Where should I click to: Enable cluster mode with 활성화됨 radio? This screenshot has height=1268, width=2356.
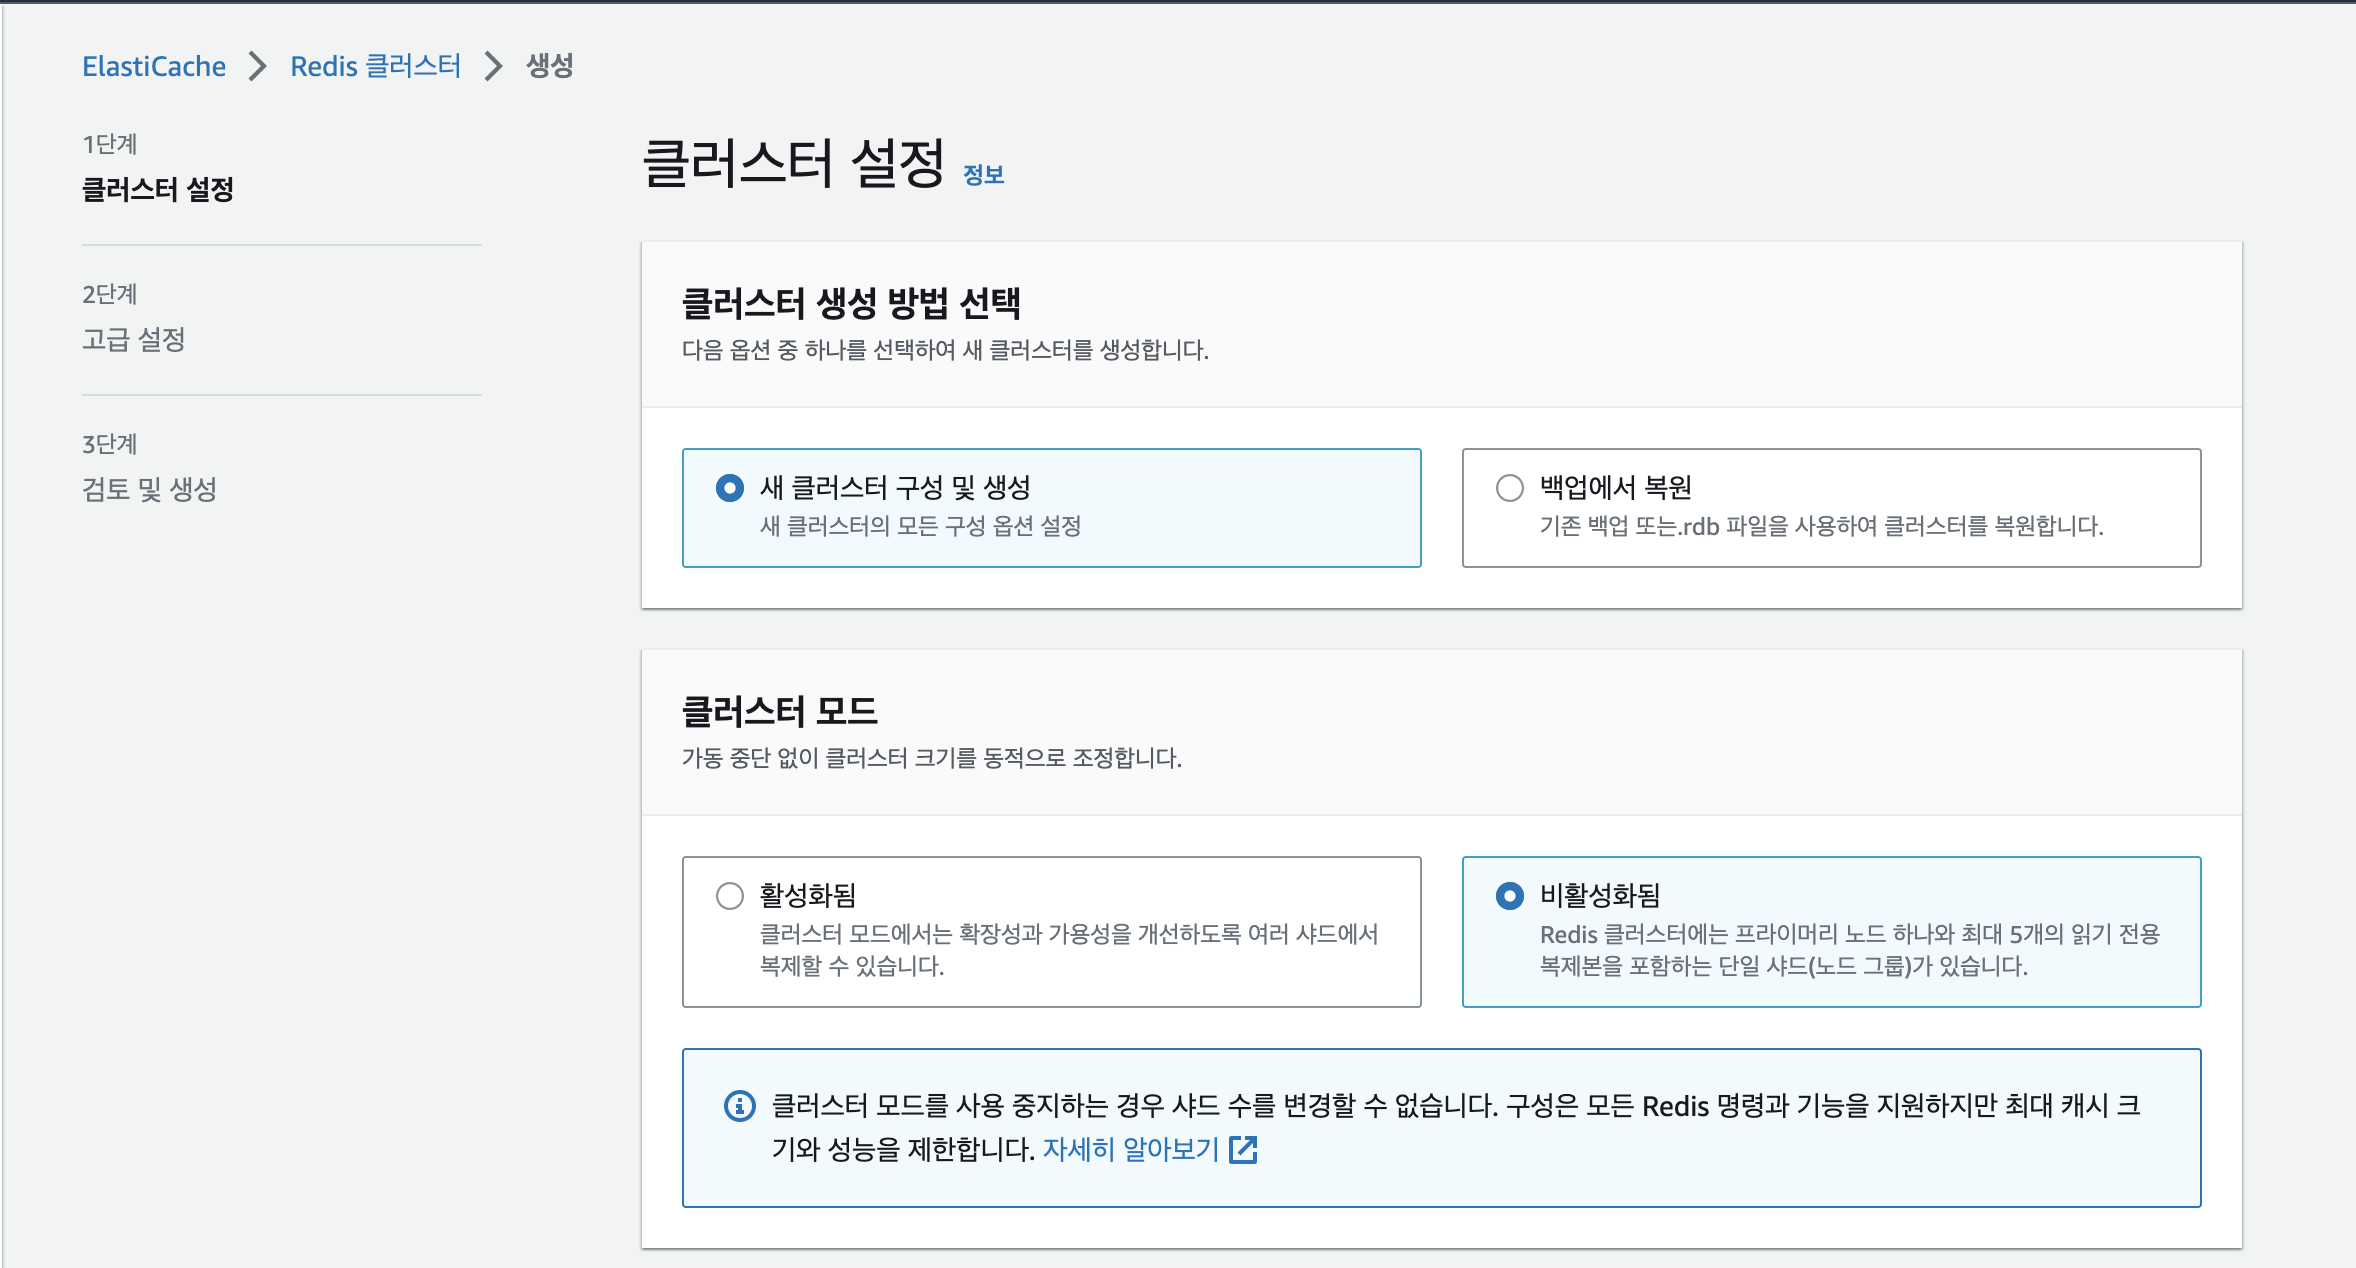(730, 896)
